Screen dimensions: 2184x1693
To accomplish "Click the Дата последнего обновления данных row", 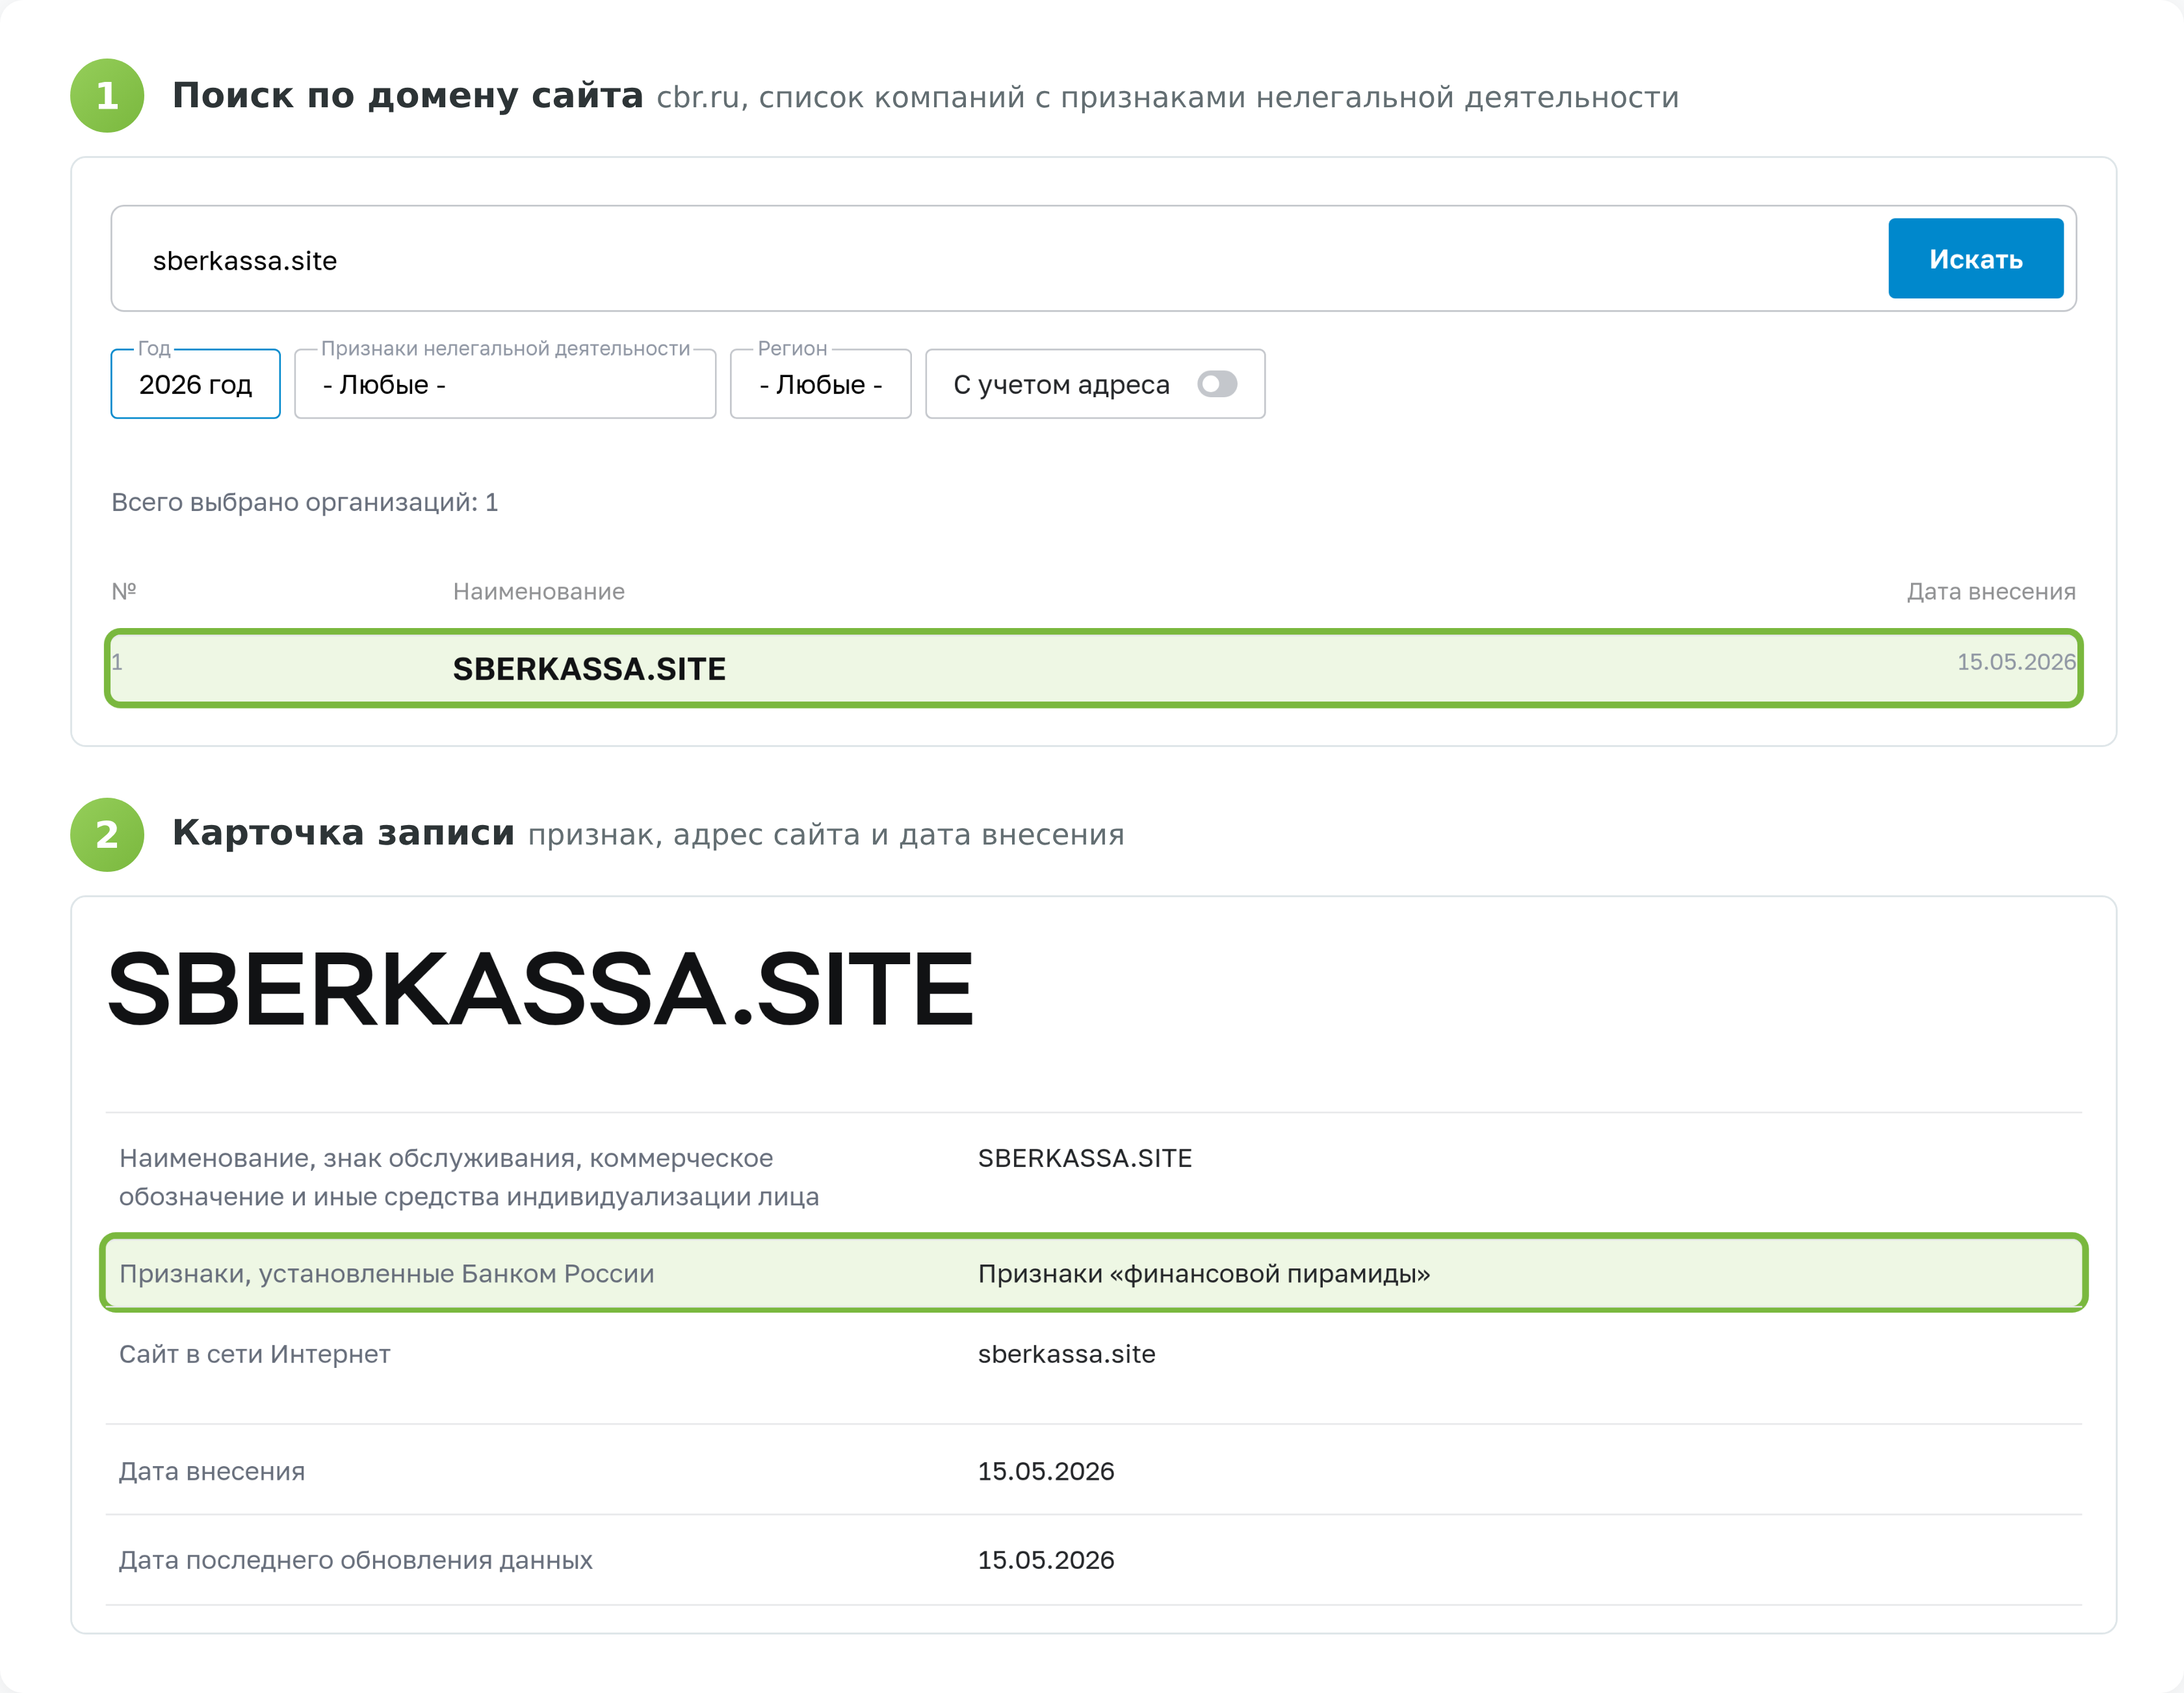I will click(1093, 1560).
